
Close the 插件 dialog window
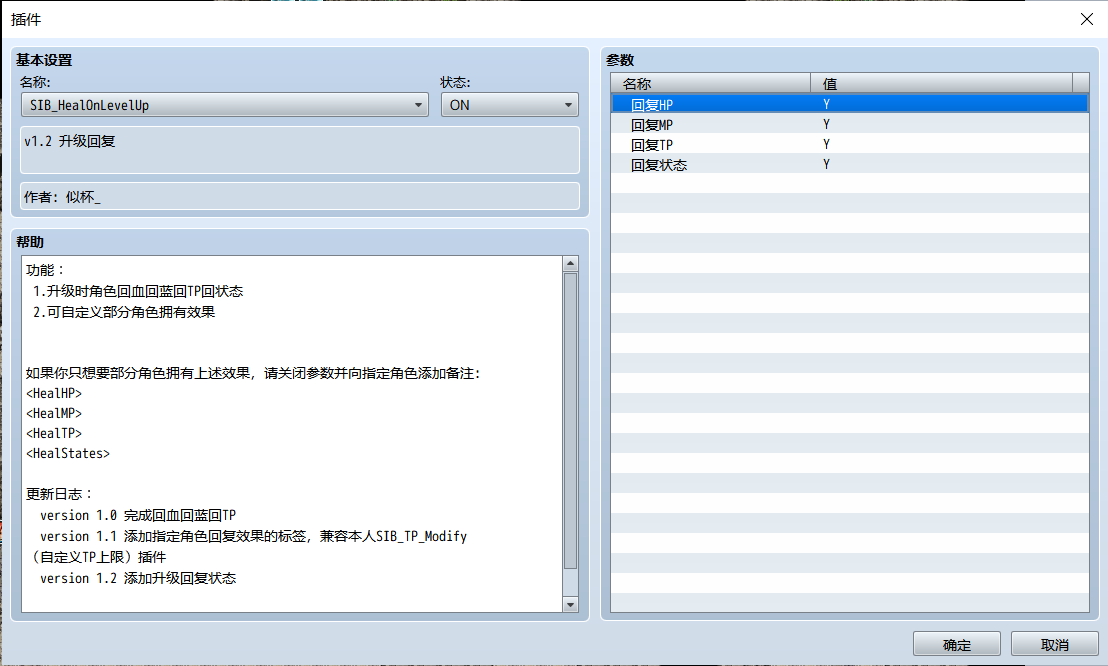pyautogui.click(x=1087, y=19)
